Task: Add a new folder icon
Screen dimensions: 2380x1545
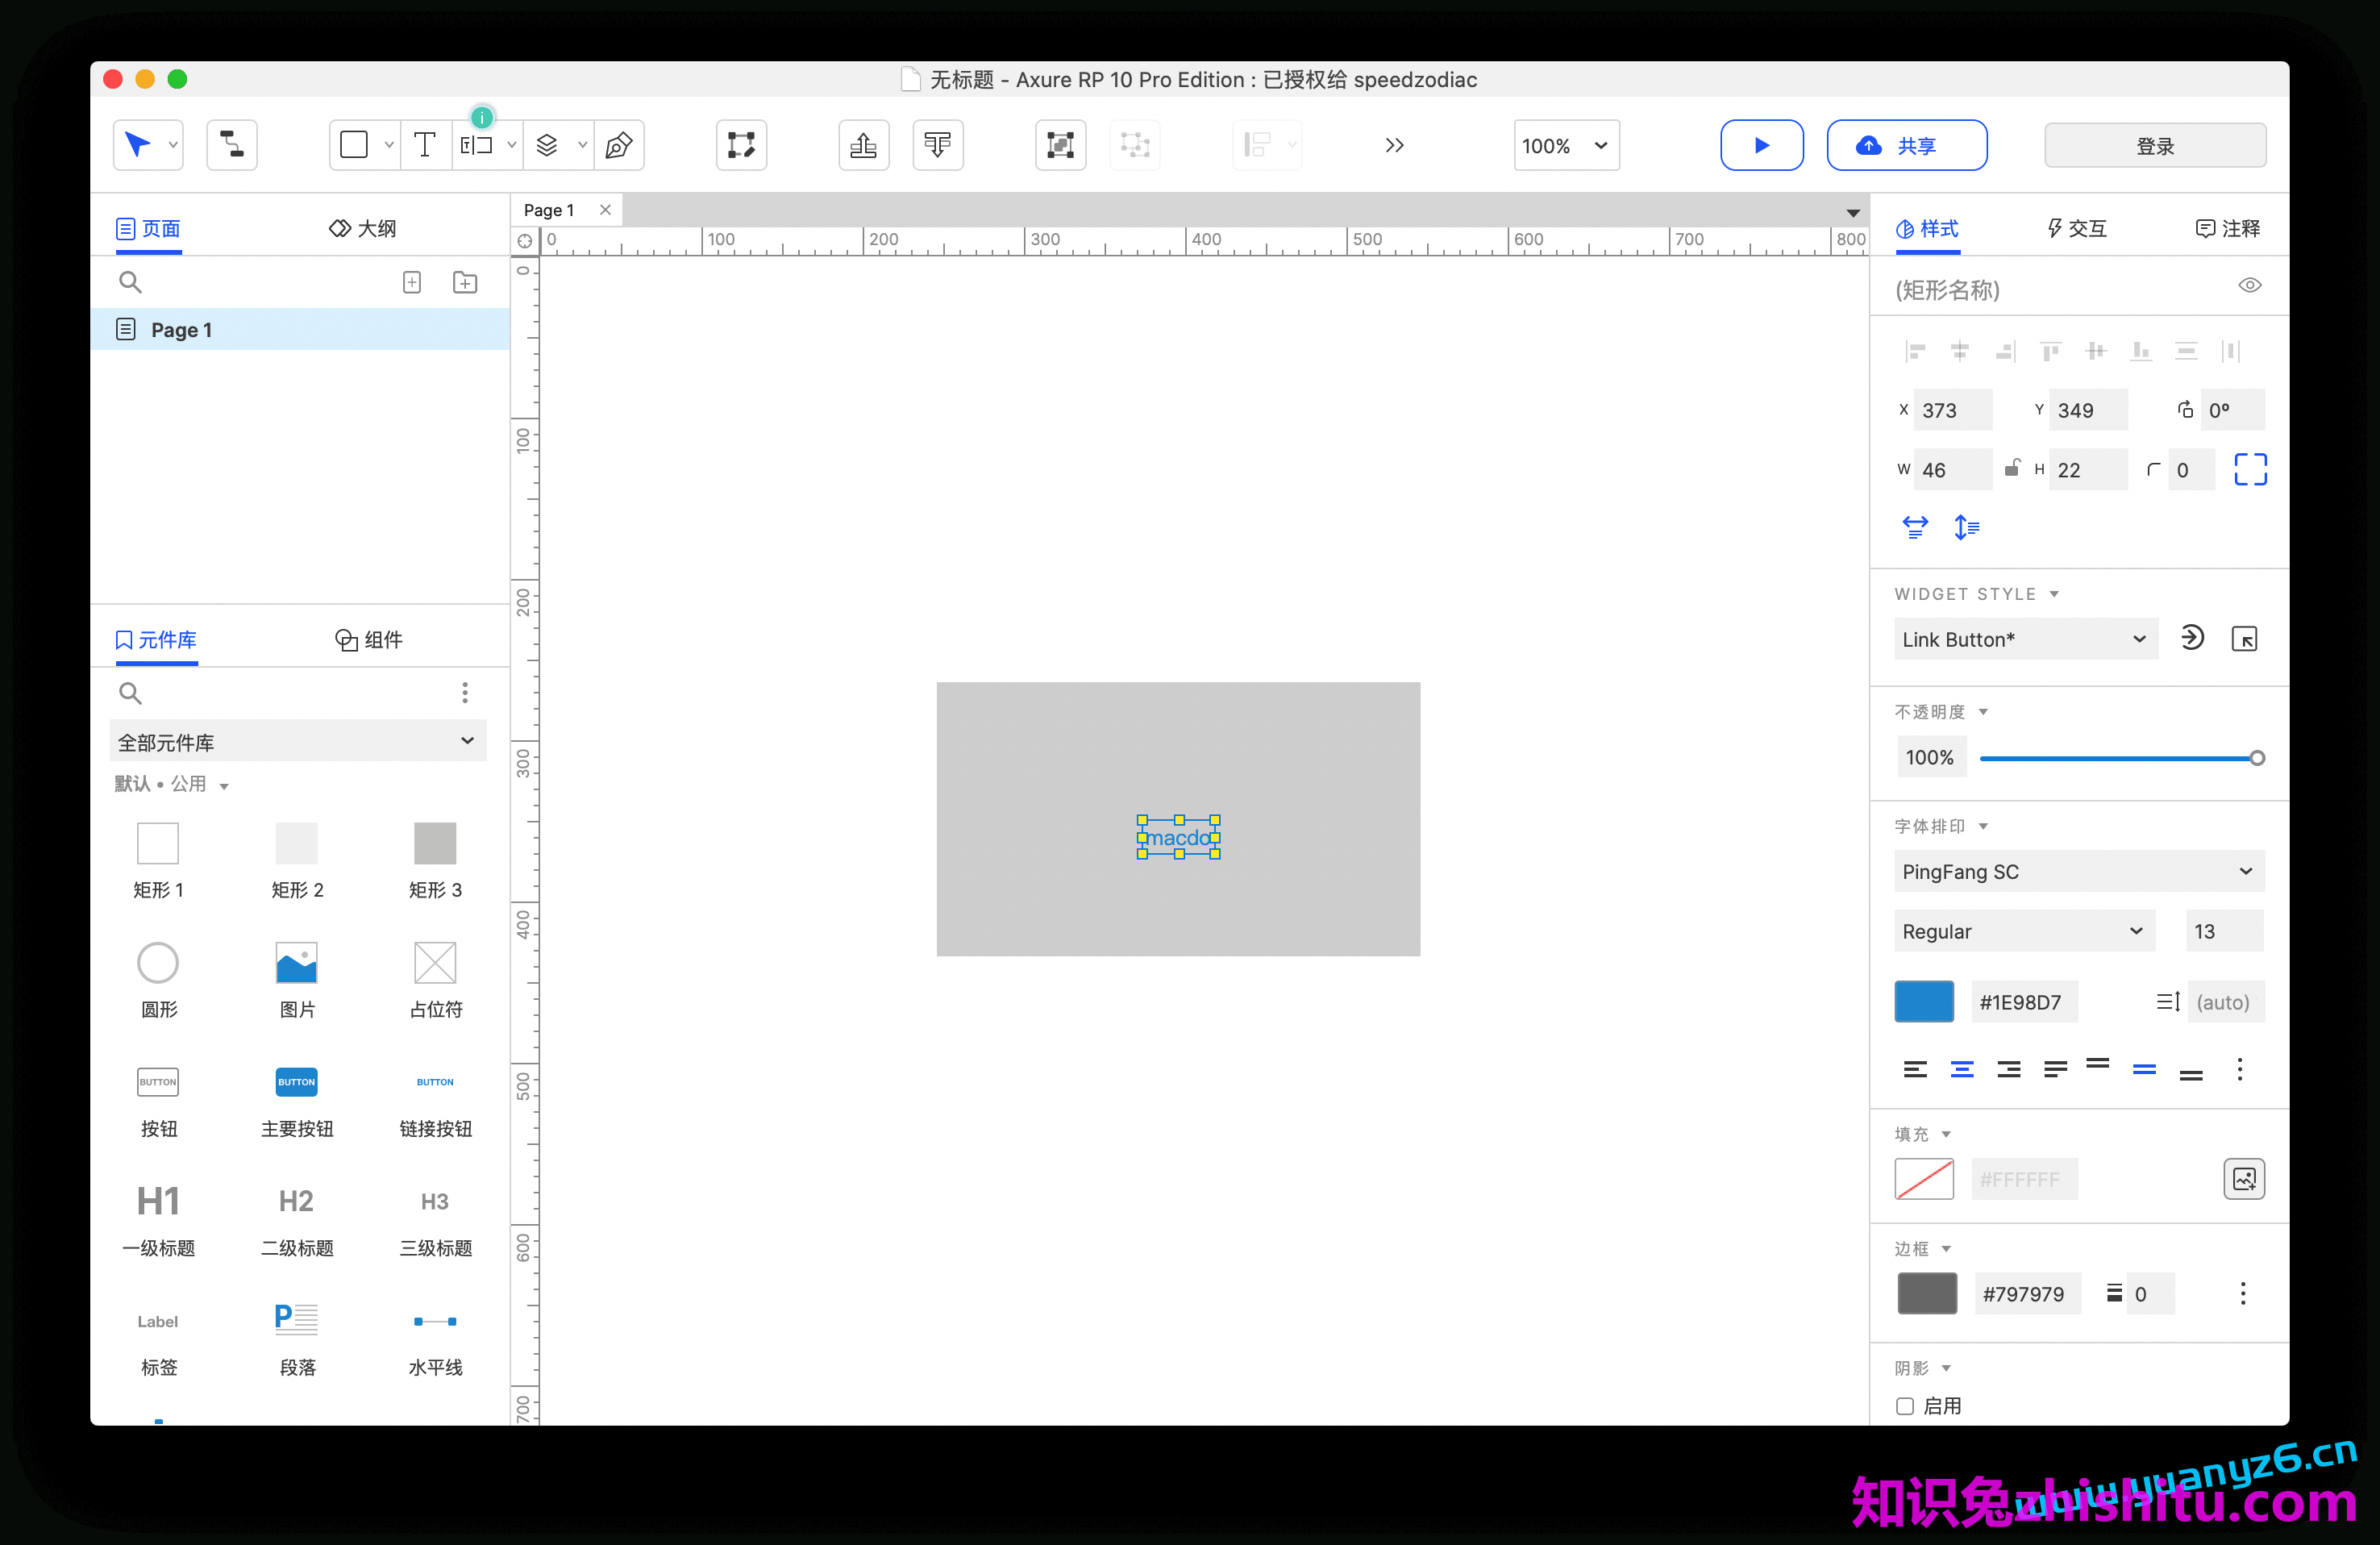Action: 465,283
